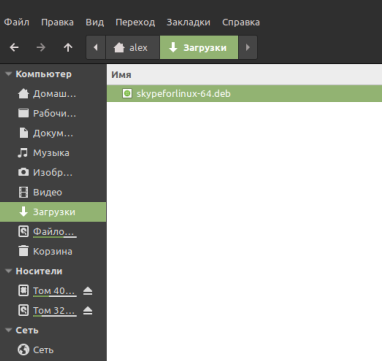Click the alex home path button
The width and height of the screenshot is (382, 361).
pos(133,47)
